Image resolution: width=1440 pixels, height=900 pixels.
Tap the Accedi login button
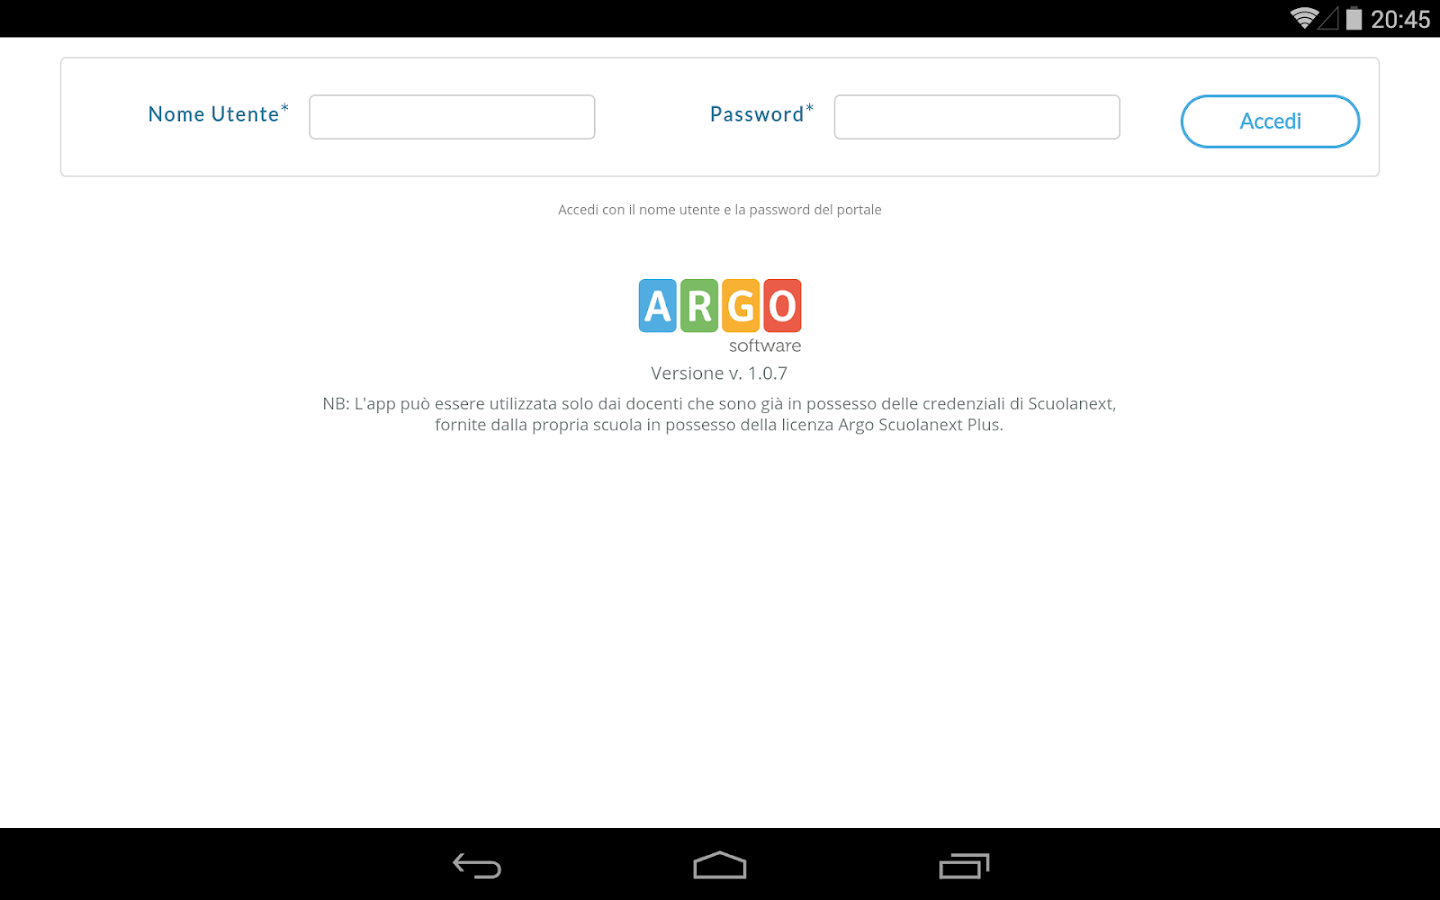pyautogui.click(x=1270, y=121)
